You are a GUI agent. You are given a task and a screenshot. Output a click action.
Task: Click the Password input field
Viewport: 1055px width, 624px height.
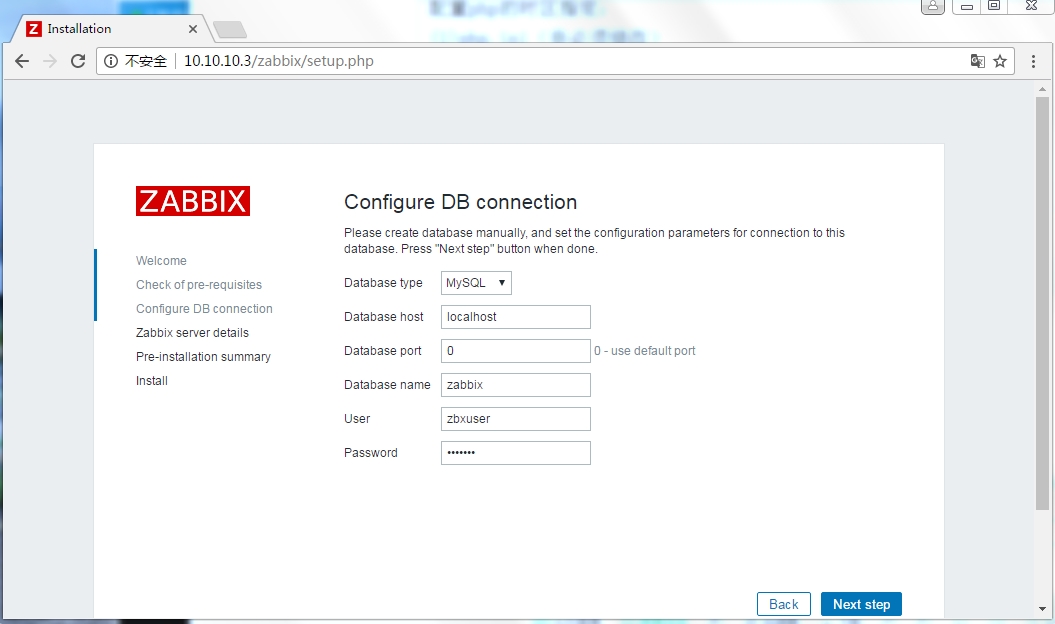pyautogui.click(x=516, y=453)
